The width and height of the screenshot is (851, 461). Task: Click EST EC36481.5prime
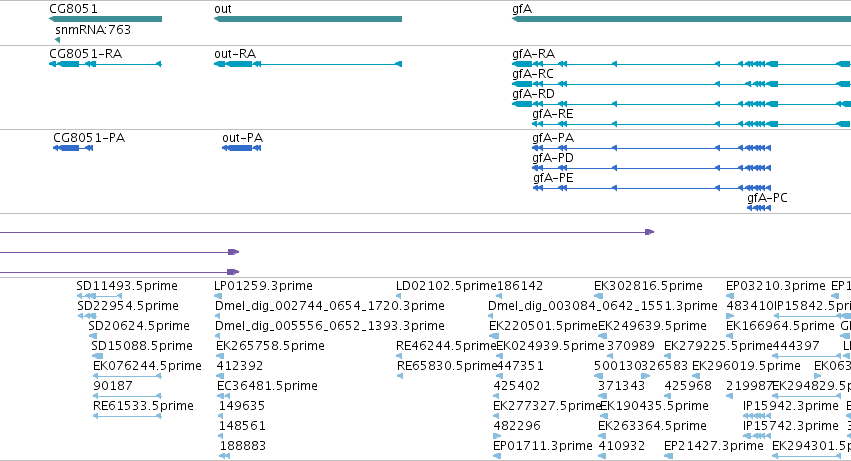pos(267,386)
